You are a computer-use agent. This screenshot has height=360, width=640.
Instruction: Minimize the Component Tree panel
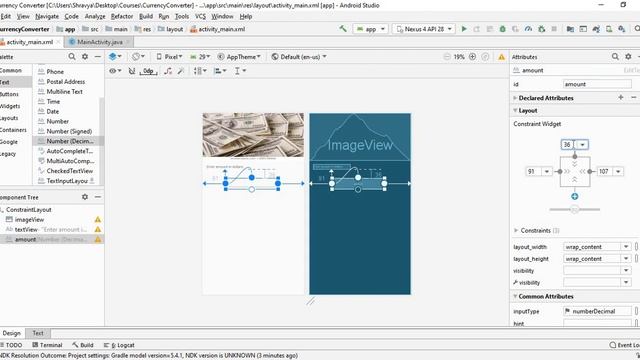98,197
